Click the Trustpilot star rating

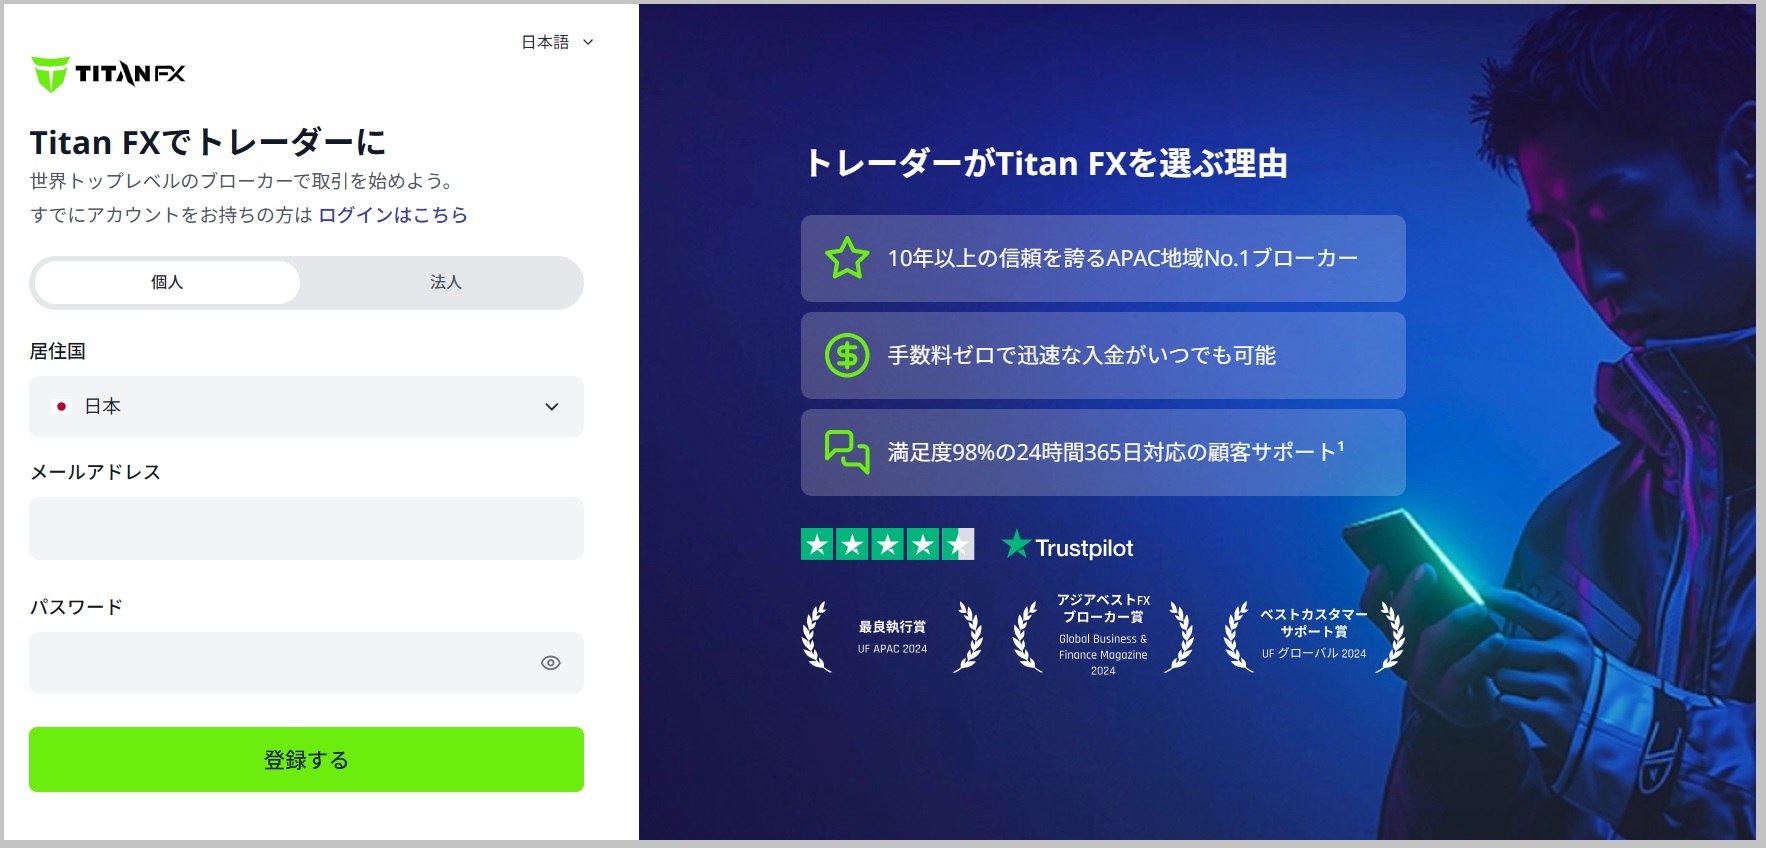tap(887, 545)
